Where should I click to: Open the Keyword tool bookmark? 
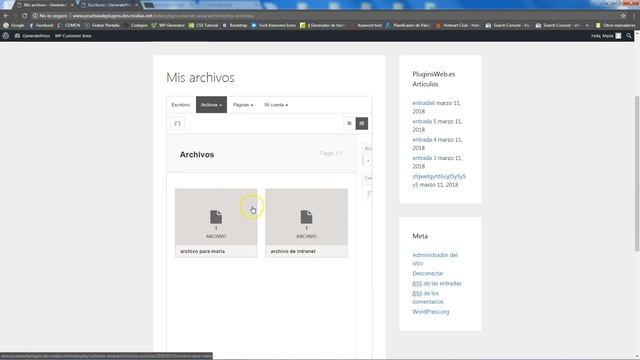tap(366, 25)
